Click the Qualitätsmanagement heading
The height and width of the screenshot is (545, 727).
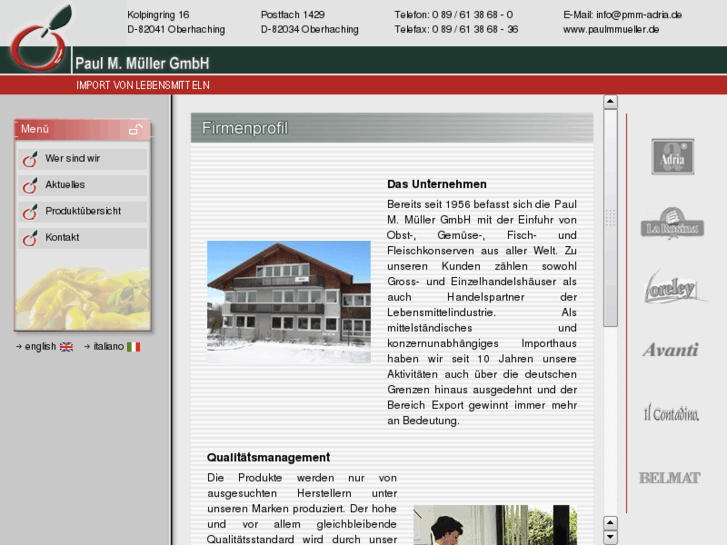pyautogui.click(x=268, y=458)
